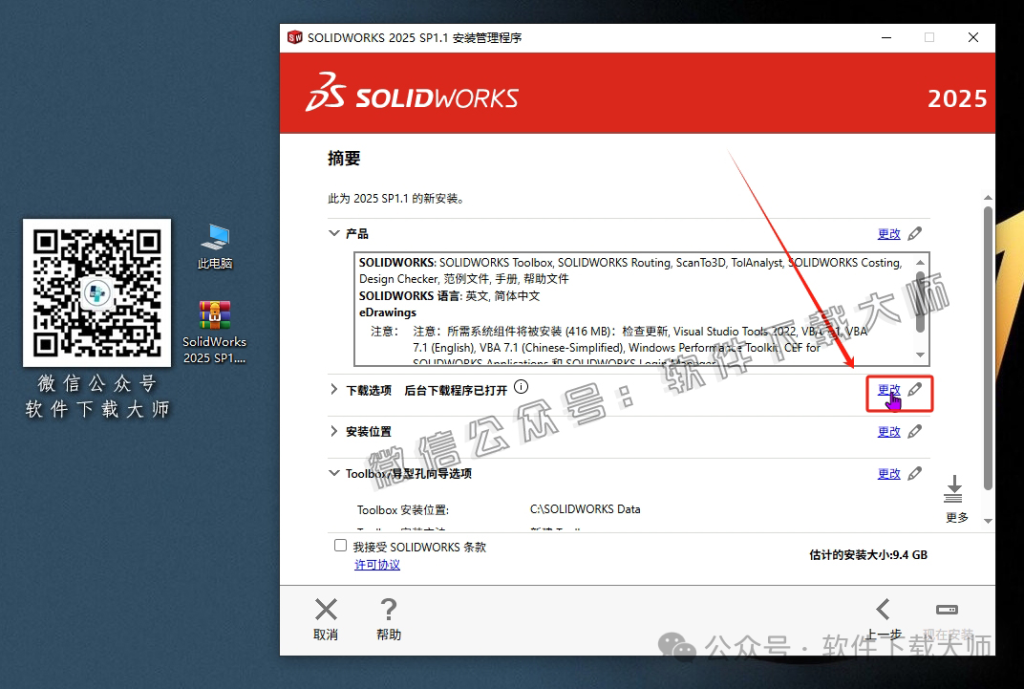This screenshot has width=1024, height=689.
Task: Collapse the 产品 summary section
Action: click(x=333, y=233)
